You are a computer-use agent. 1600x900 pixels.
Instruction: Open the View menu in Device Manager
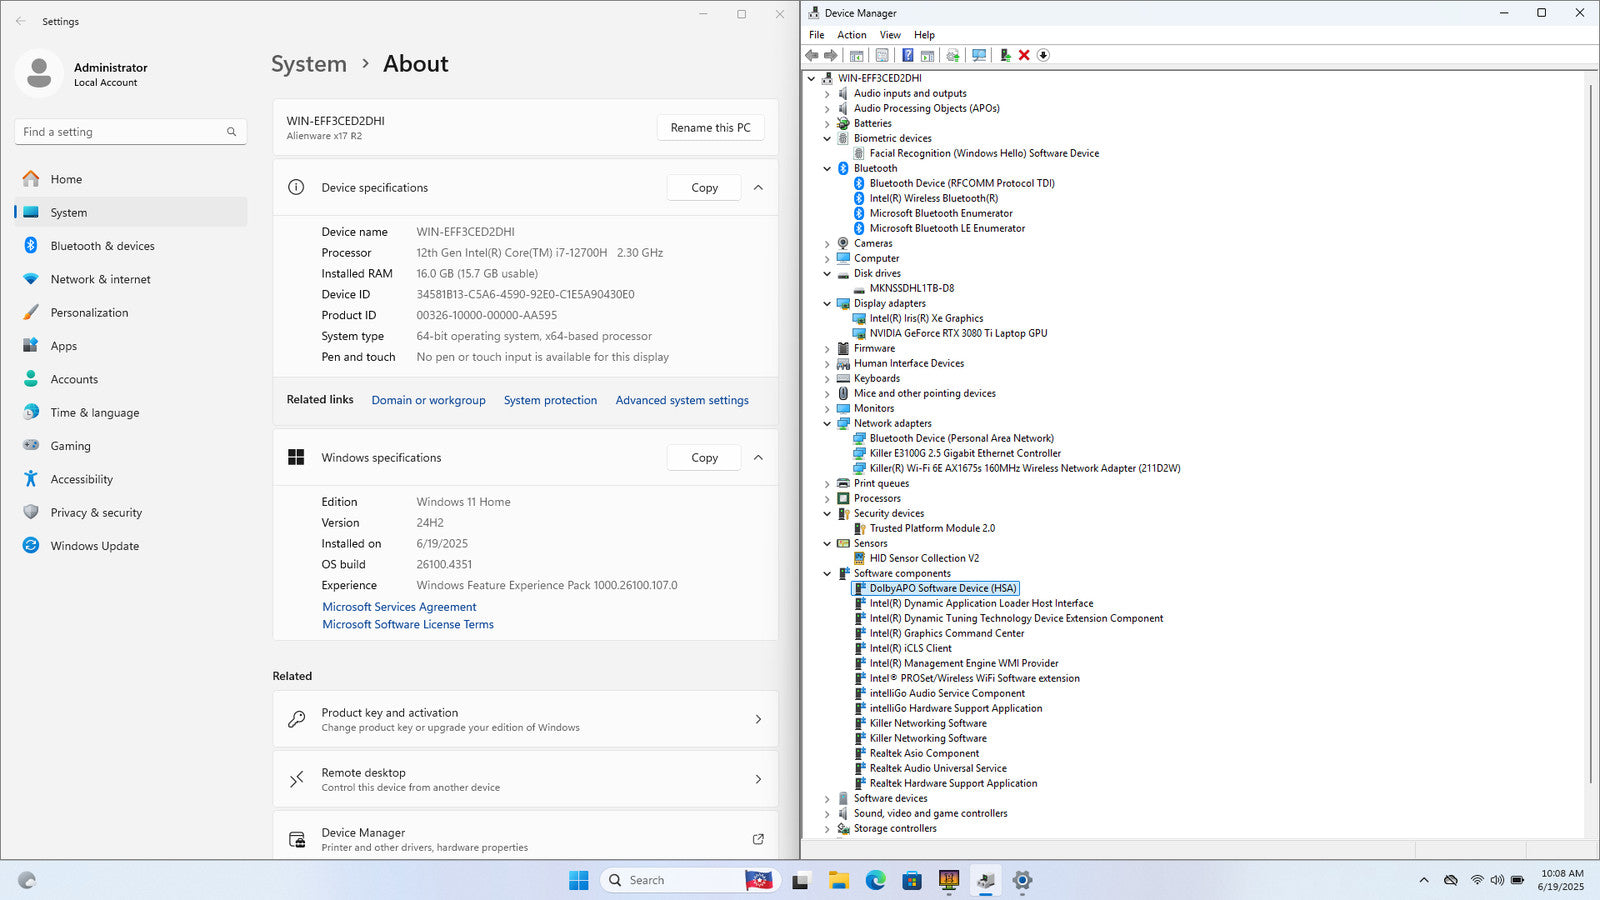890,35
